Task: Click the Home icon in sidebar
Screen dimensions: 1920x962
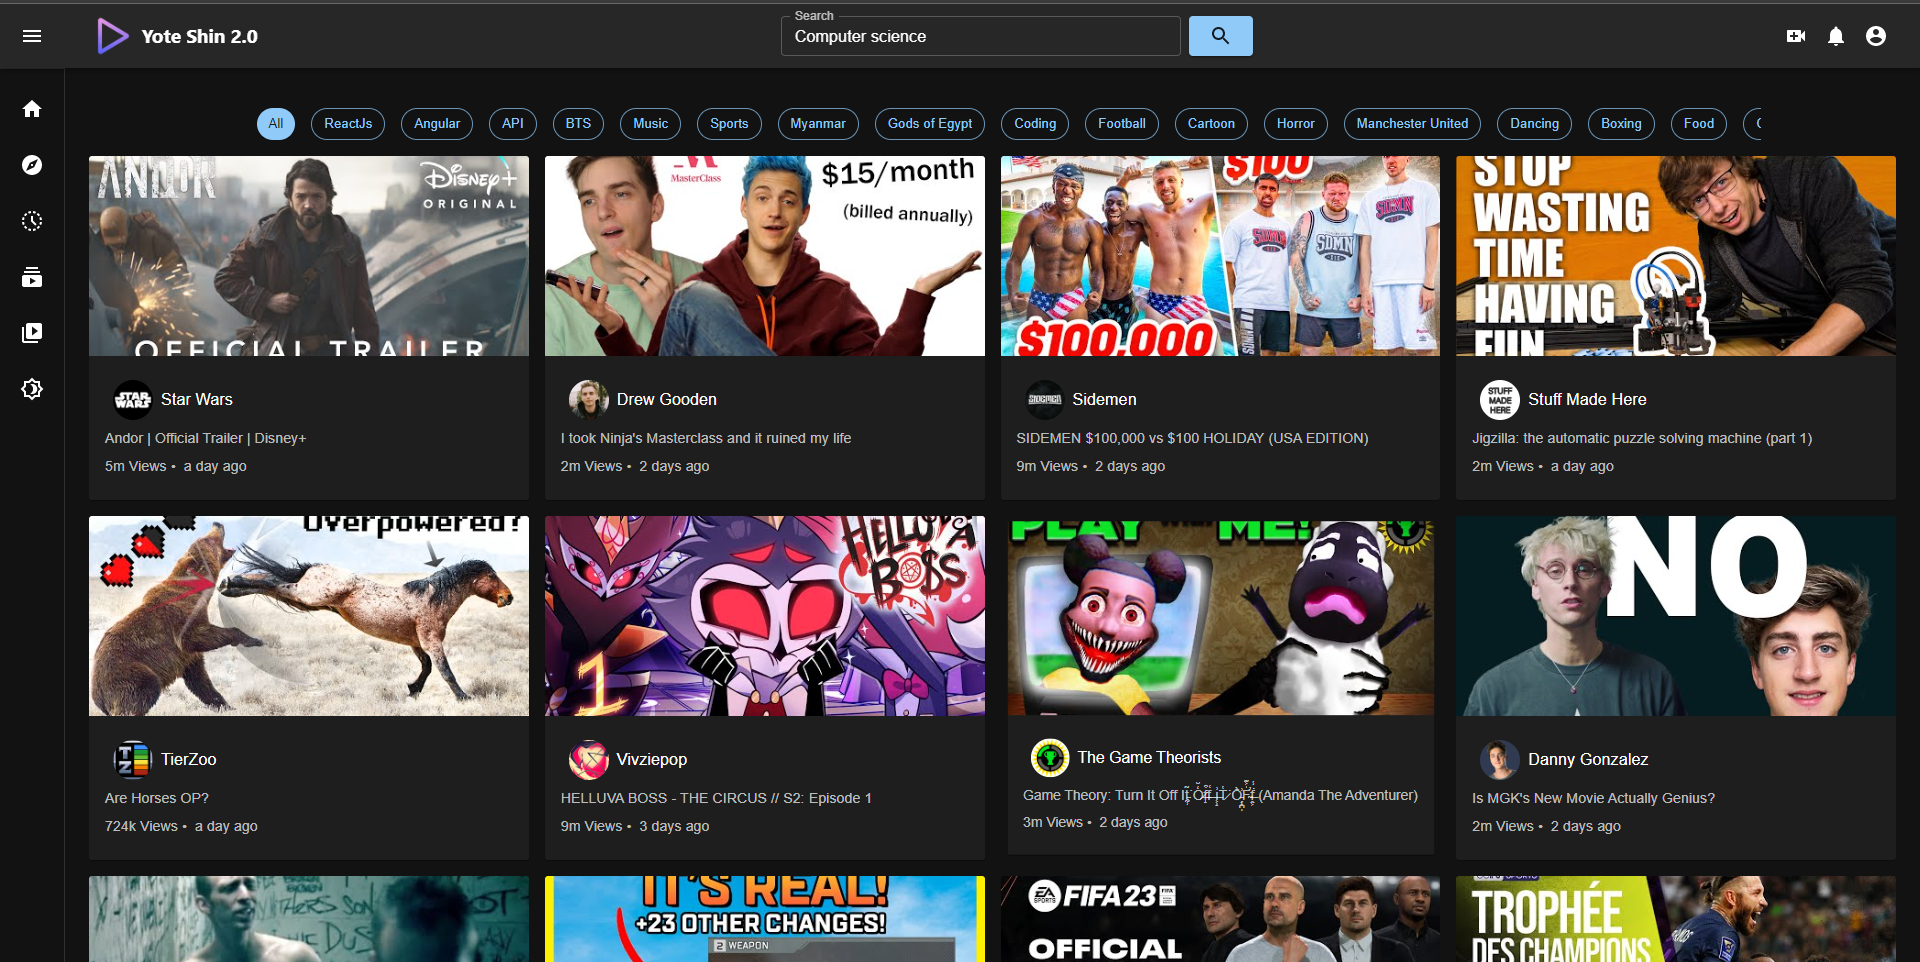Action: (32, 109)
